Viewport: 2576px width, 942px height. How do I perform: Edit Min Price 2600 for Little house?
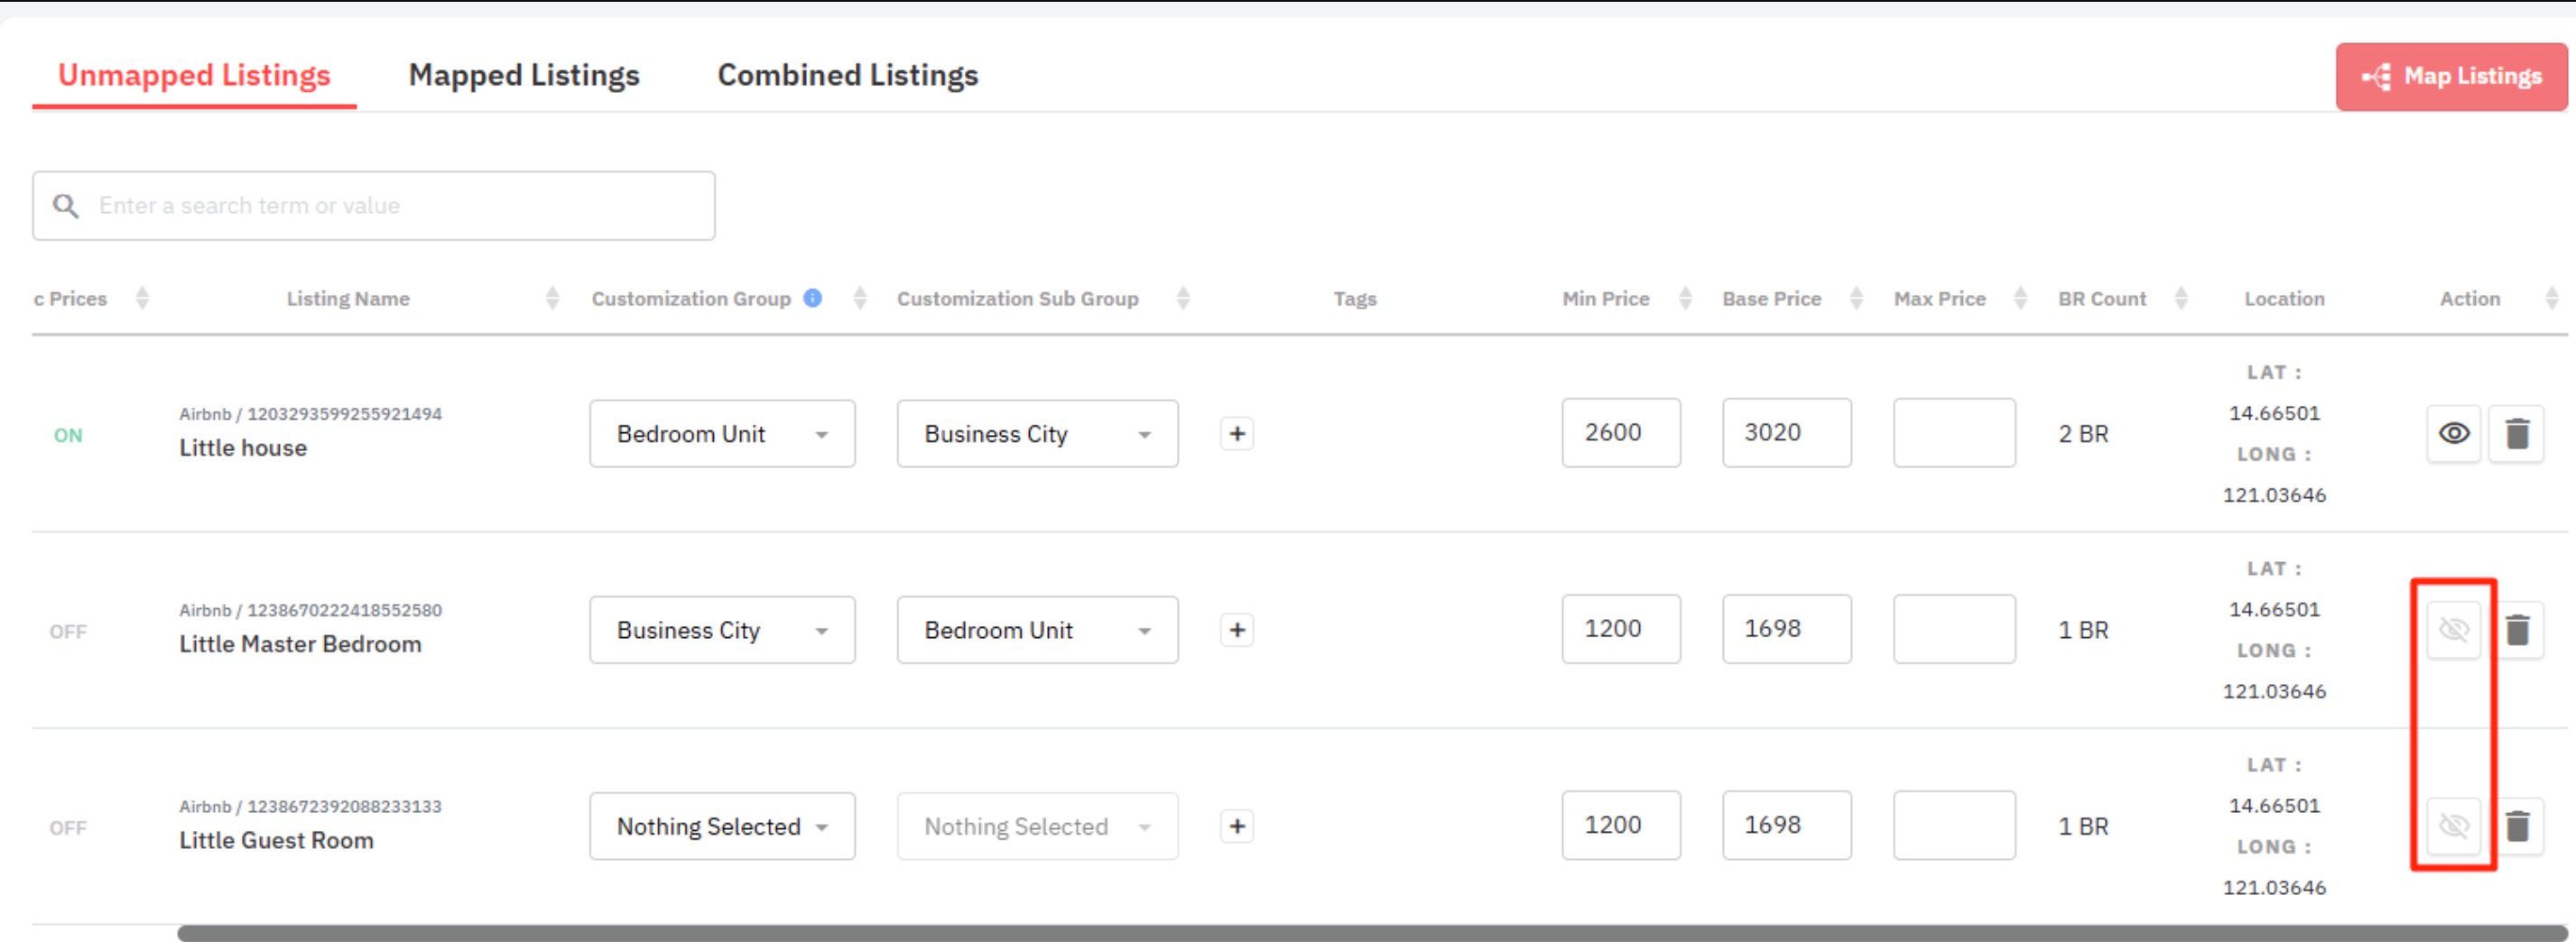[1621, 433]
